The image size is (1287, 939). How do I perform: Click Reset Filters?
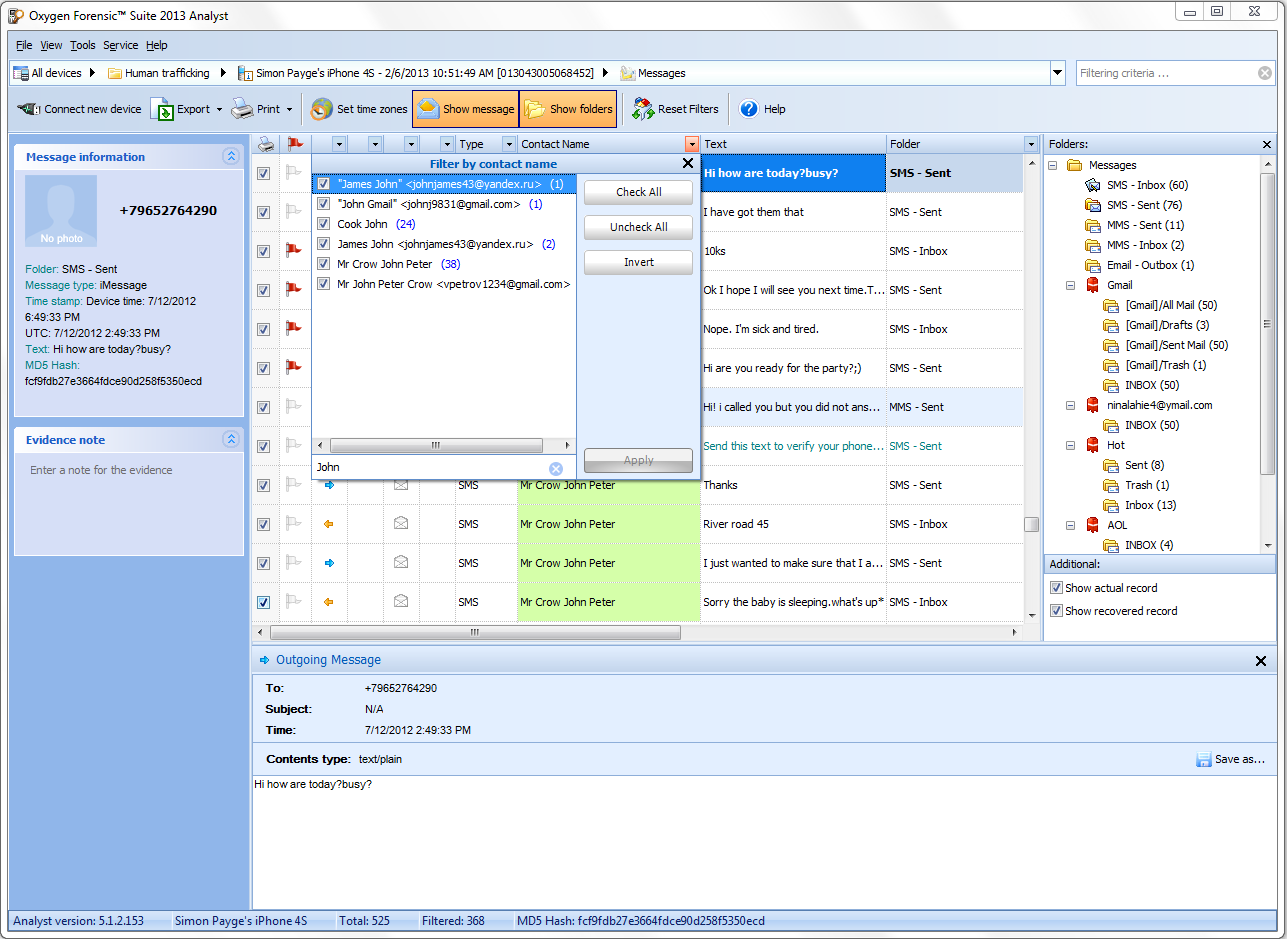675,109
